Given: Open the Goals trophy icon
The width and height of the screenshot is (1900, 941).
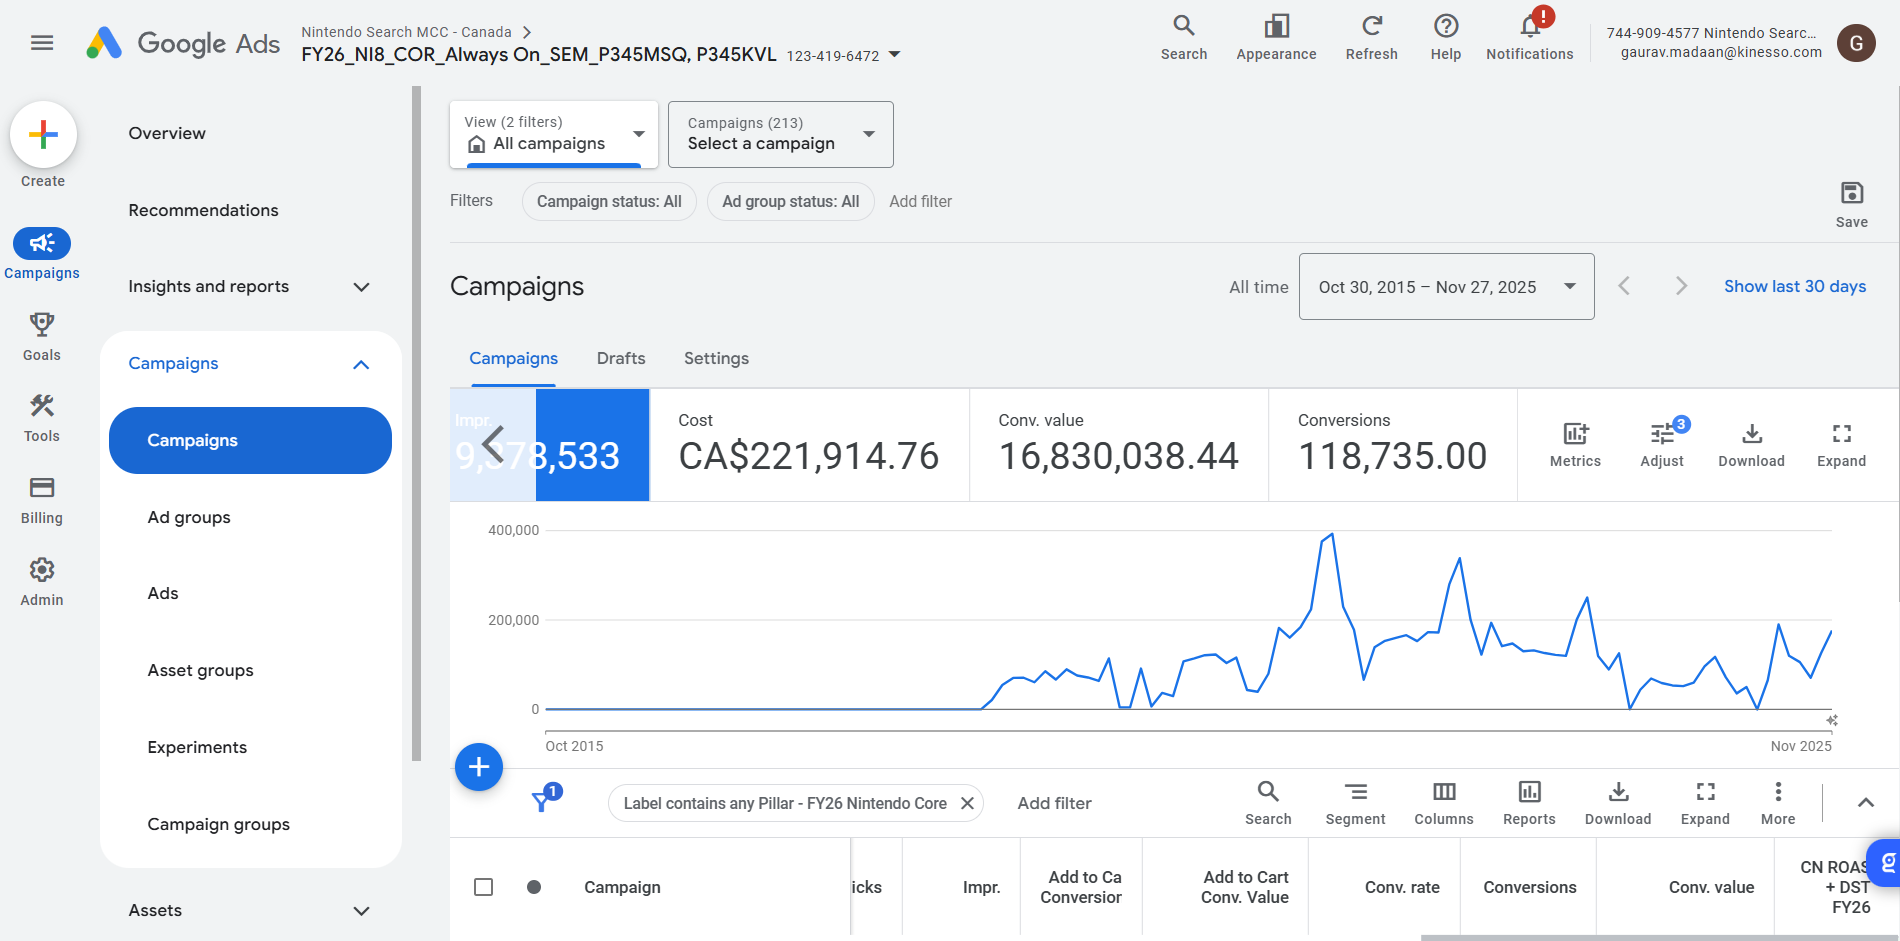Looking at the screenshot, I should coord(42,325).
